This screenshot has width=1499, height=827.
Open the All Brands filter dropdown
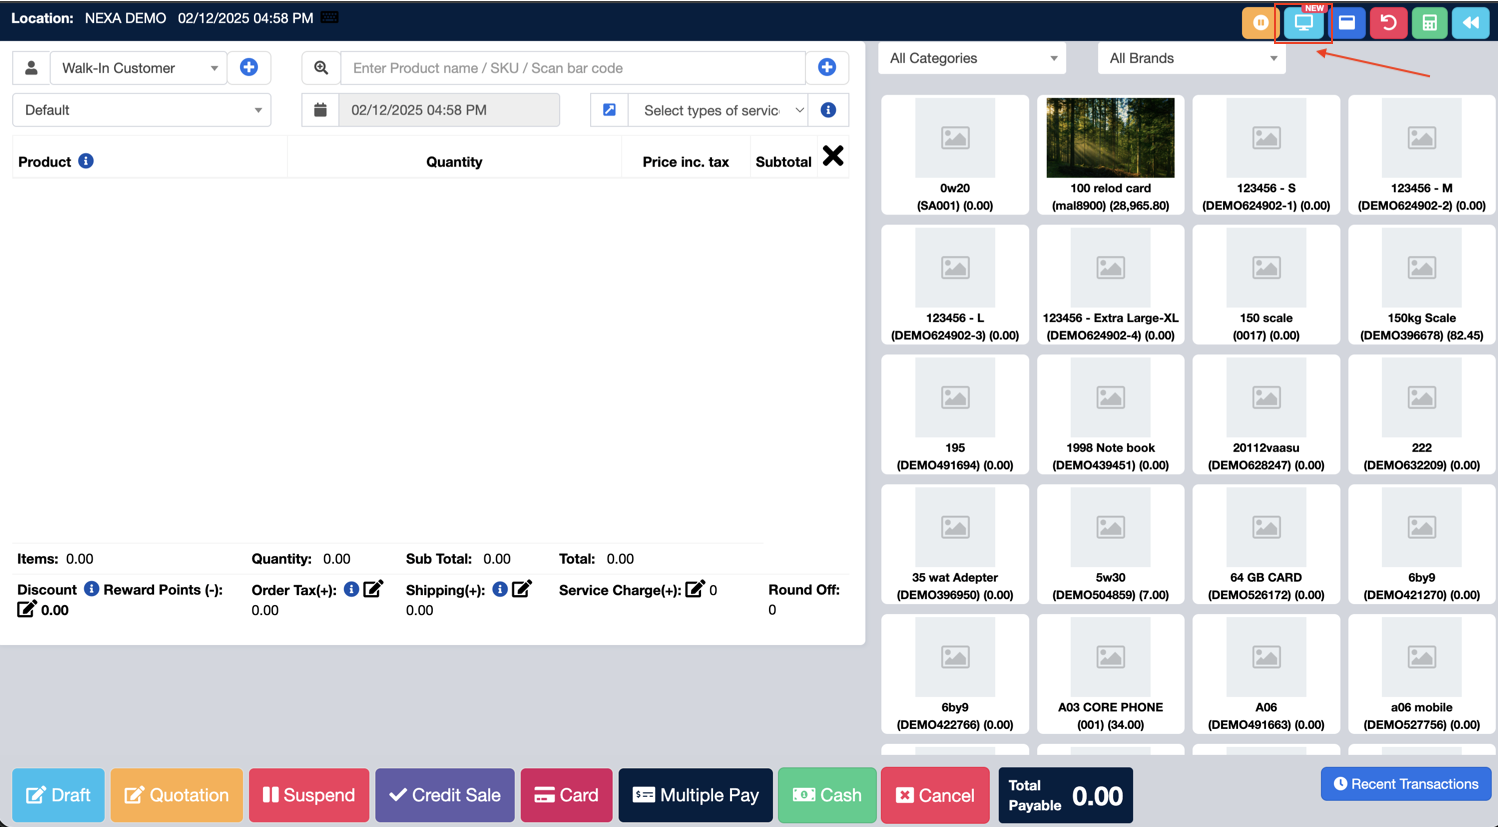(x=1192, y=58)
